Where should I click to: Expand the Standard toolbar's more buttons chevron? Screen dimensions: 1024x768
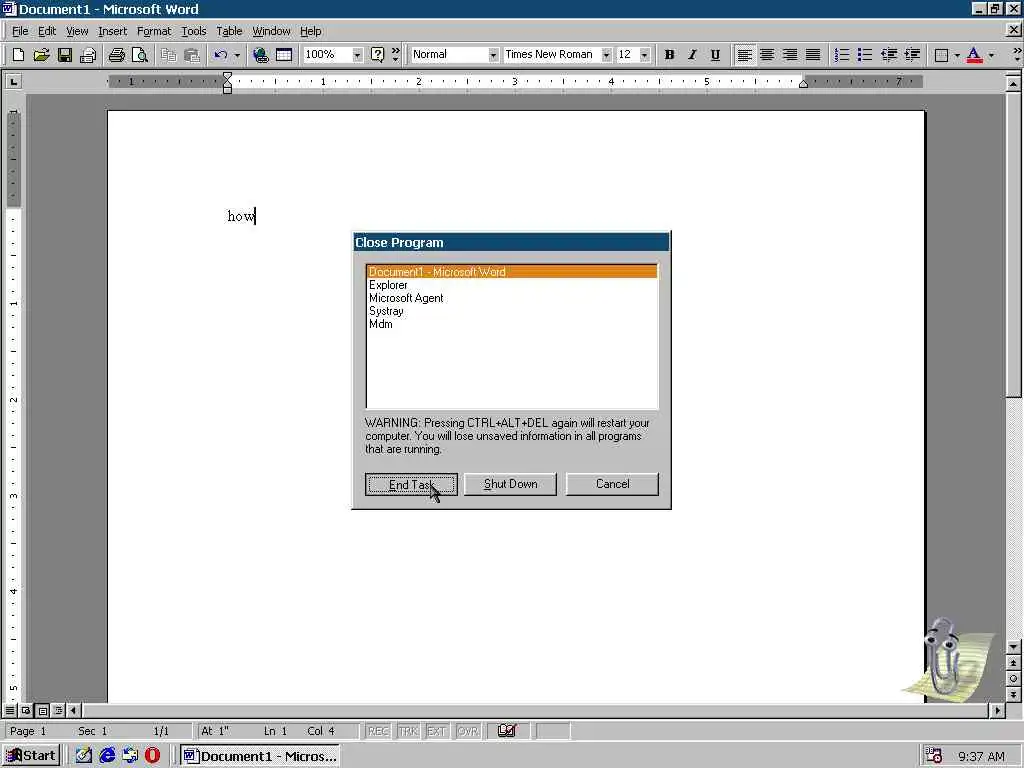coord(396,55)
